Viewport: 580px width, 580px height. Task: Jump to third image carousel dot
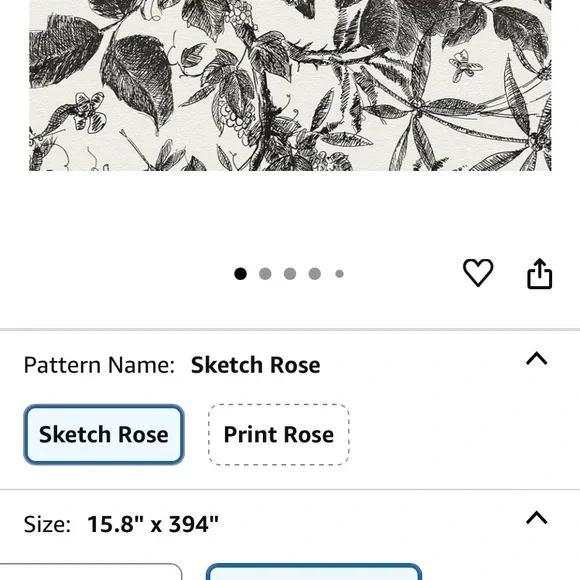pos(290,274)
